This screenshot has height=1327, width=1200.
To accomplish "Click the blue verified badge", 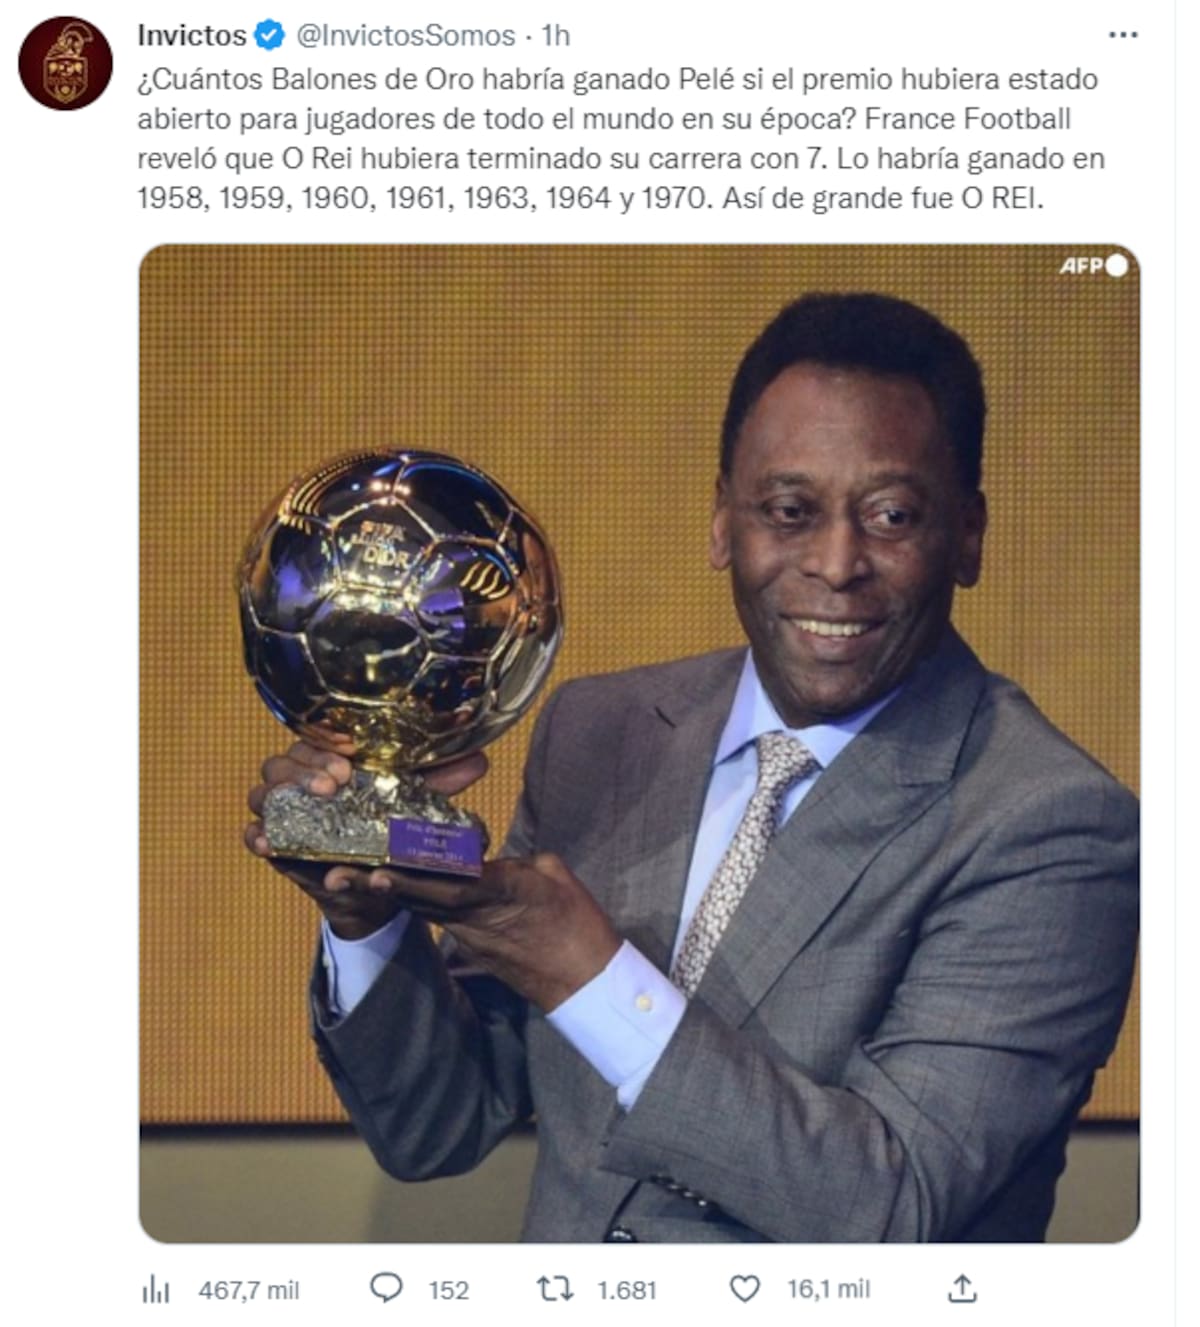I will pyautogui.click(x=269, y=36).
